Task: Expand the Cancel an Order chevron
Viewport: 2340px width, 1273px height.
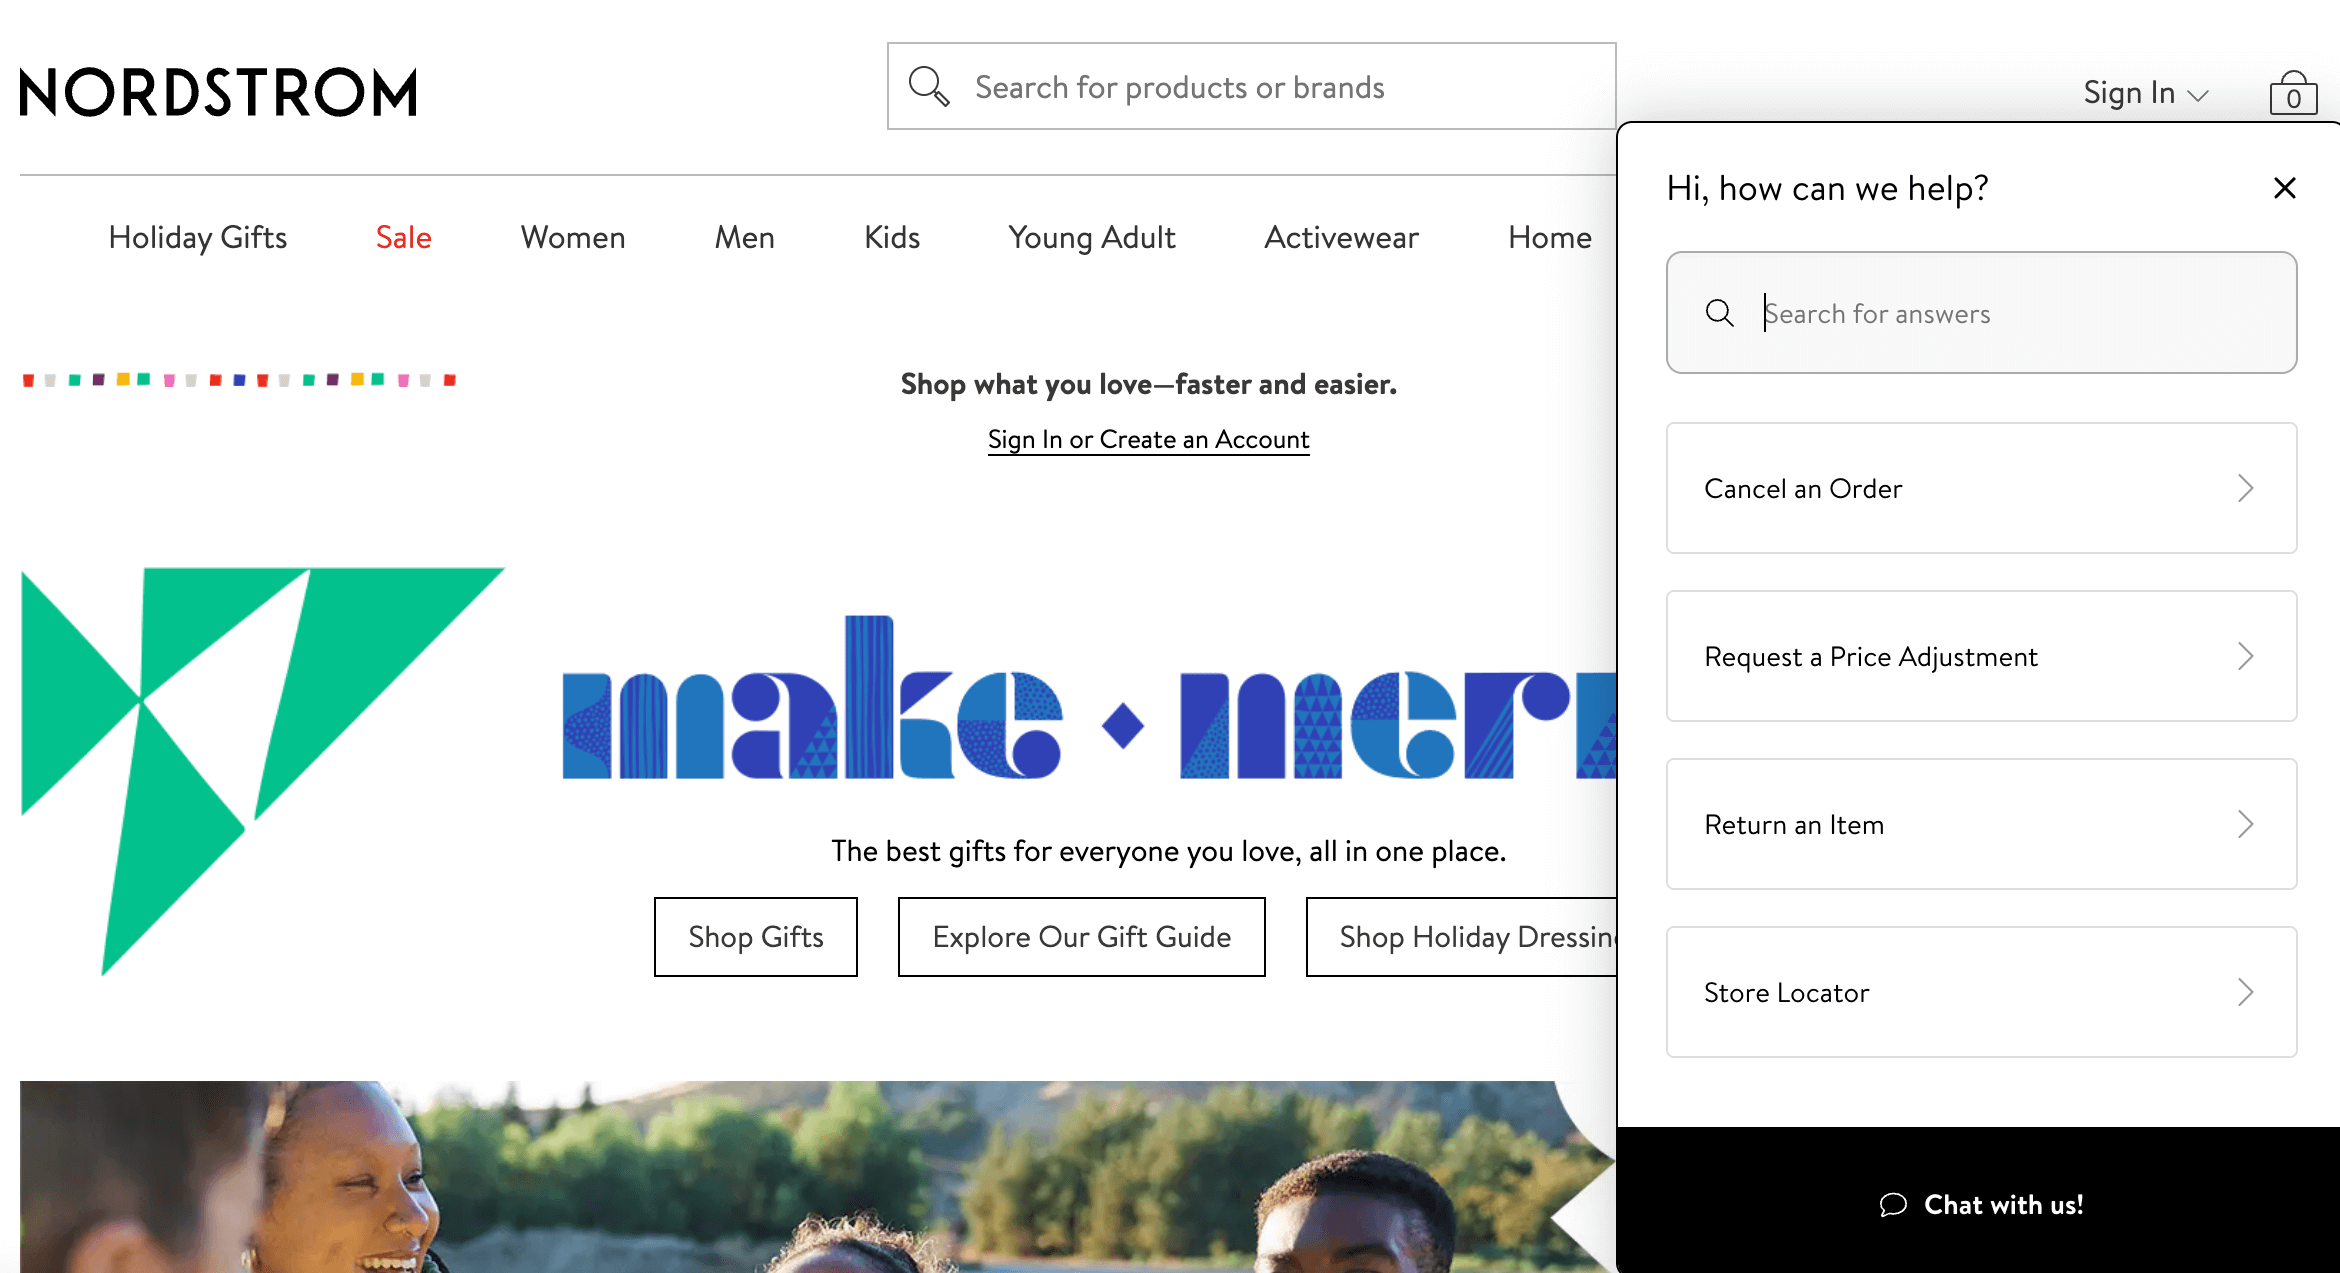Action: [x=2246, y=488]
